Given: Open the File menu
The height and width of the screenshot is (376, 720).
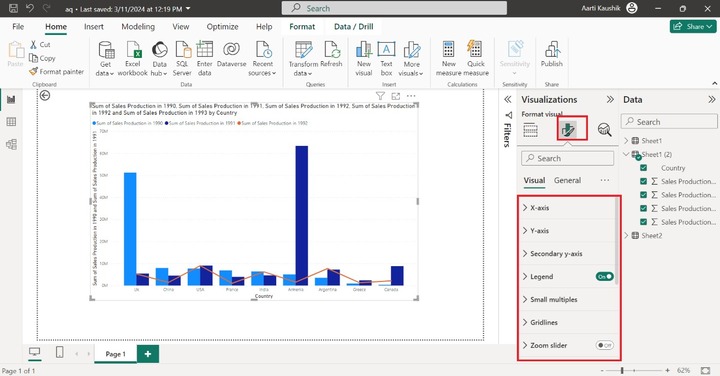Looking at the screenshot, I should pyautogui.click(x=18, y=27).
